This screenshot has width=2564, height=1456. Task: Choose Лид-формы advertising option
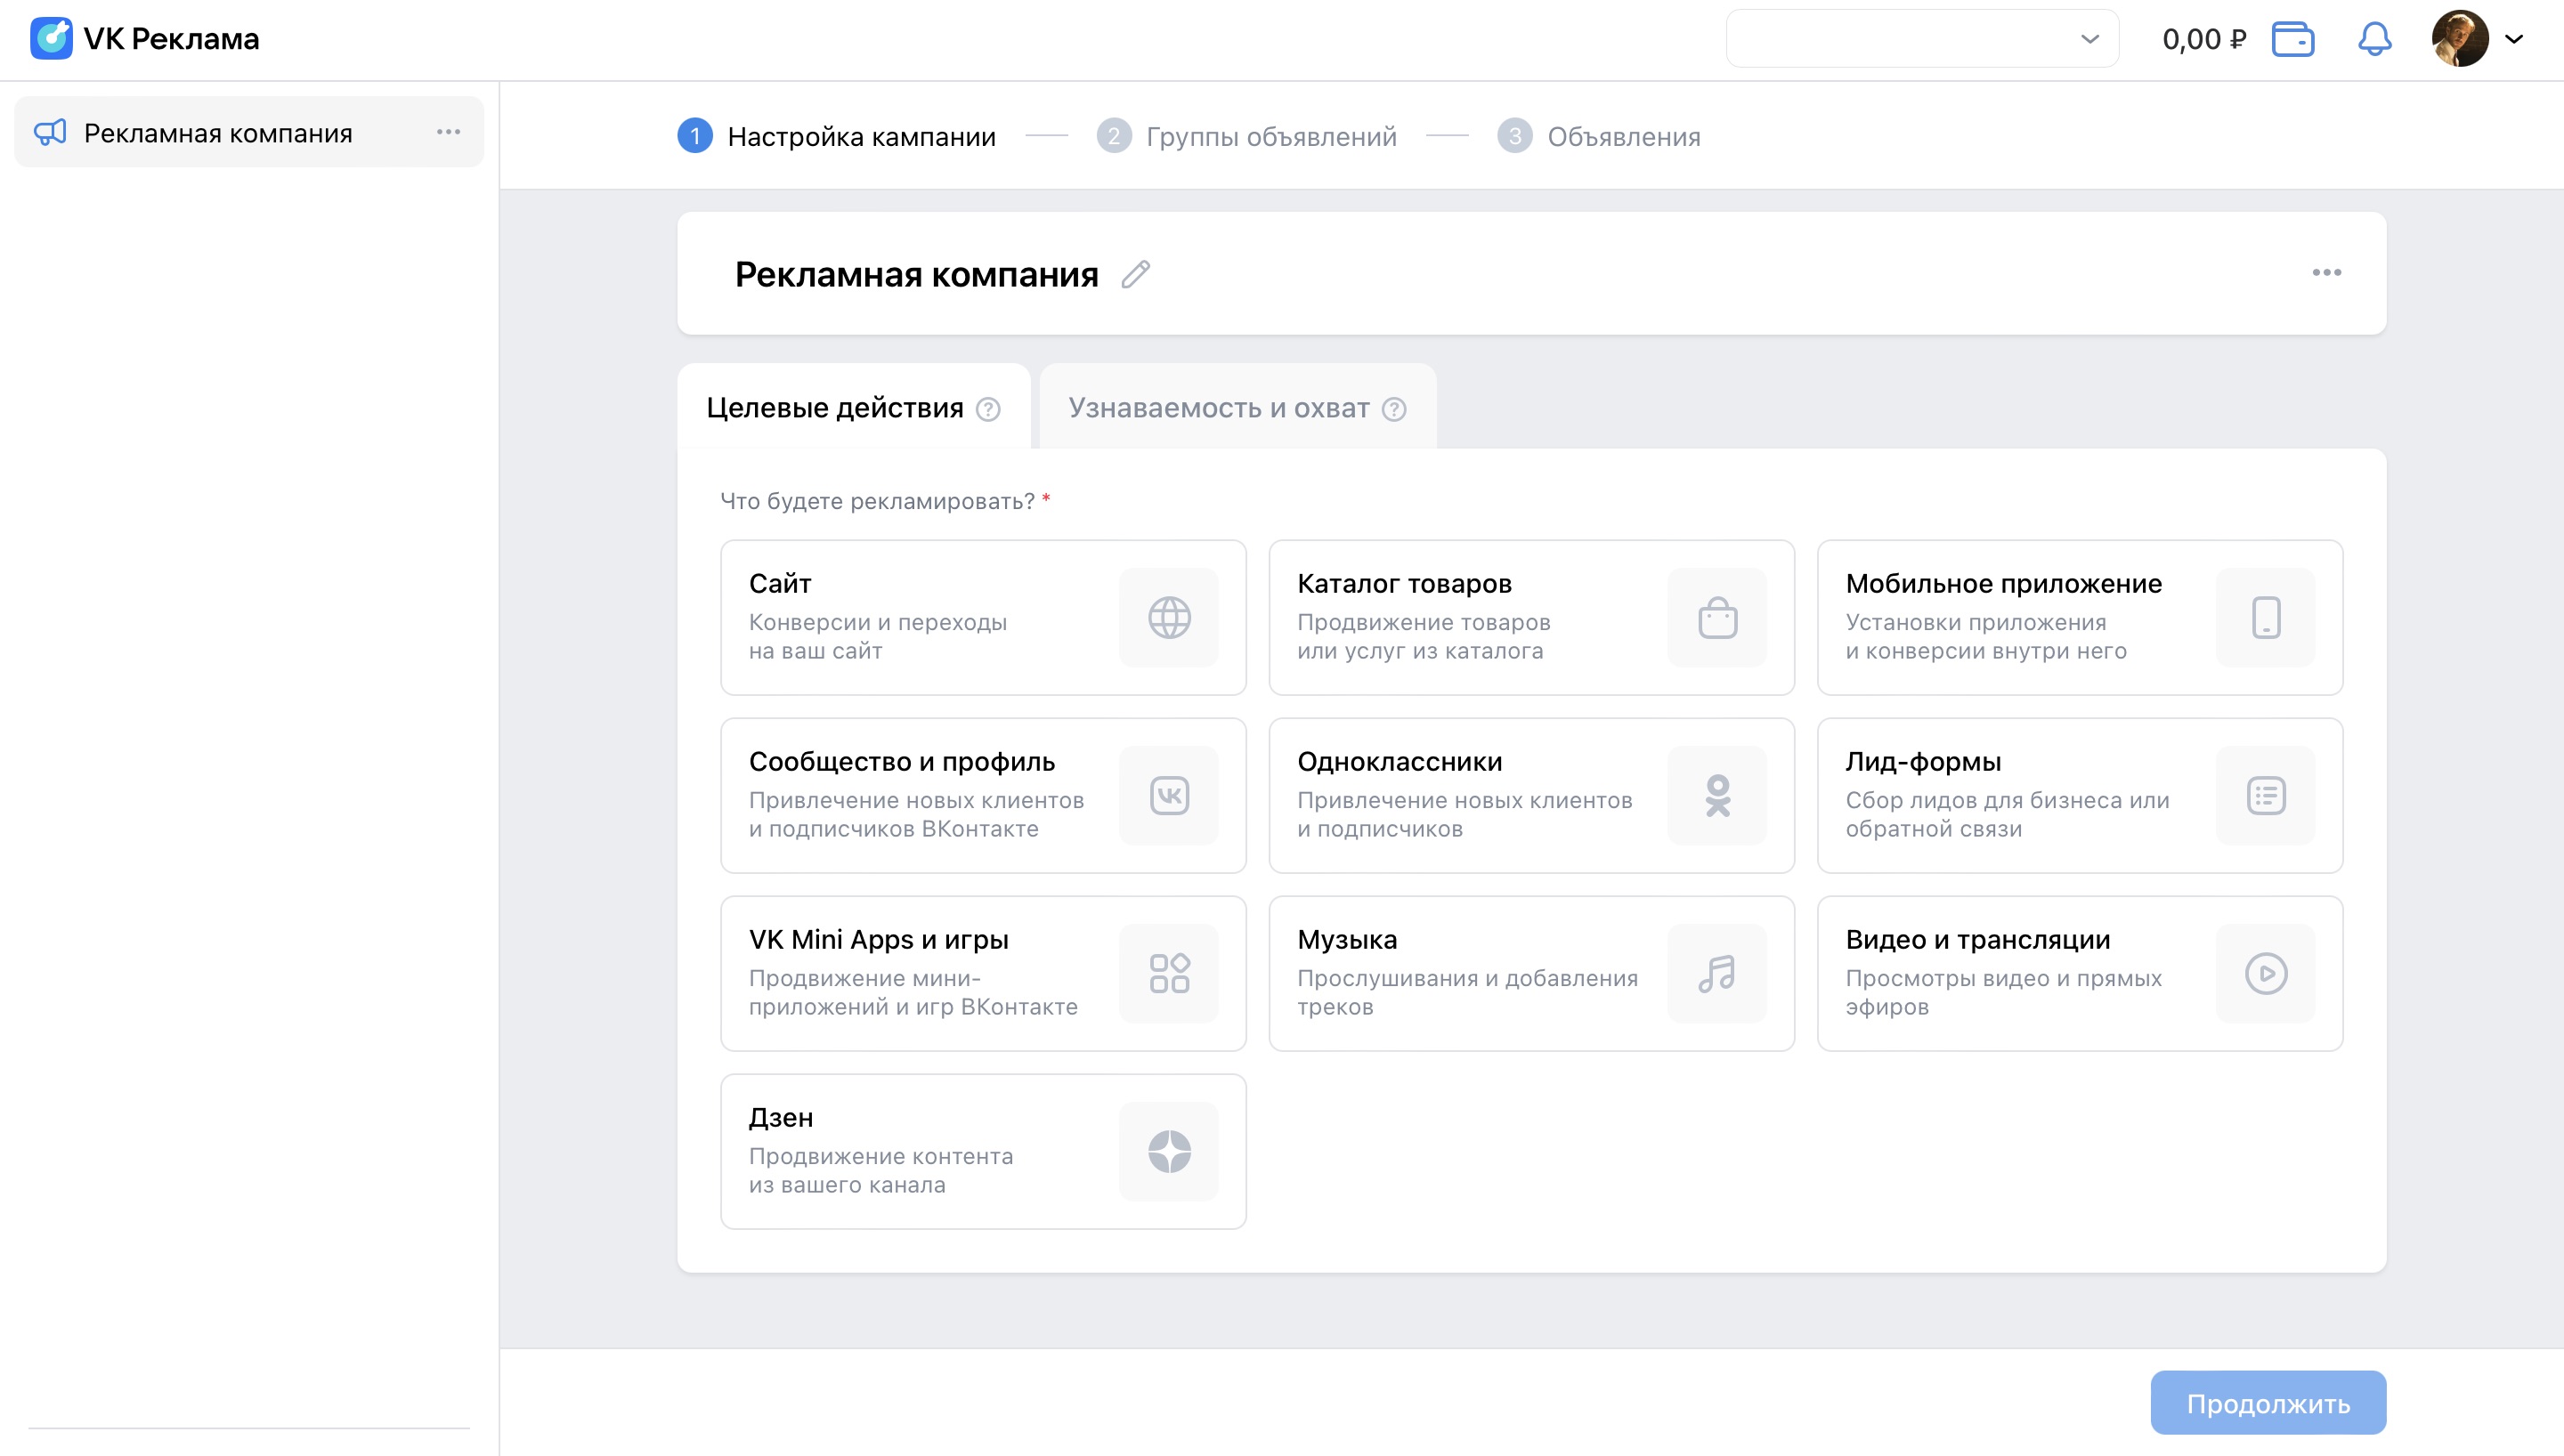(2079, 796)
